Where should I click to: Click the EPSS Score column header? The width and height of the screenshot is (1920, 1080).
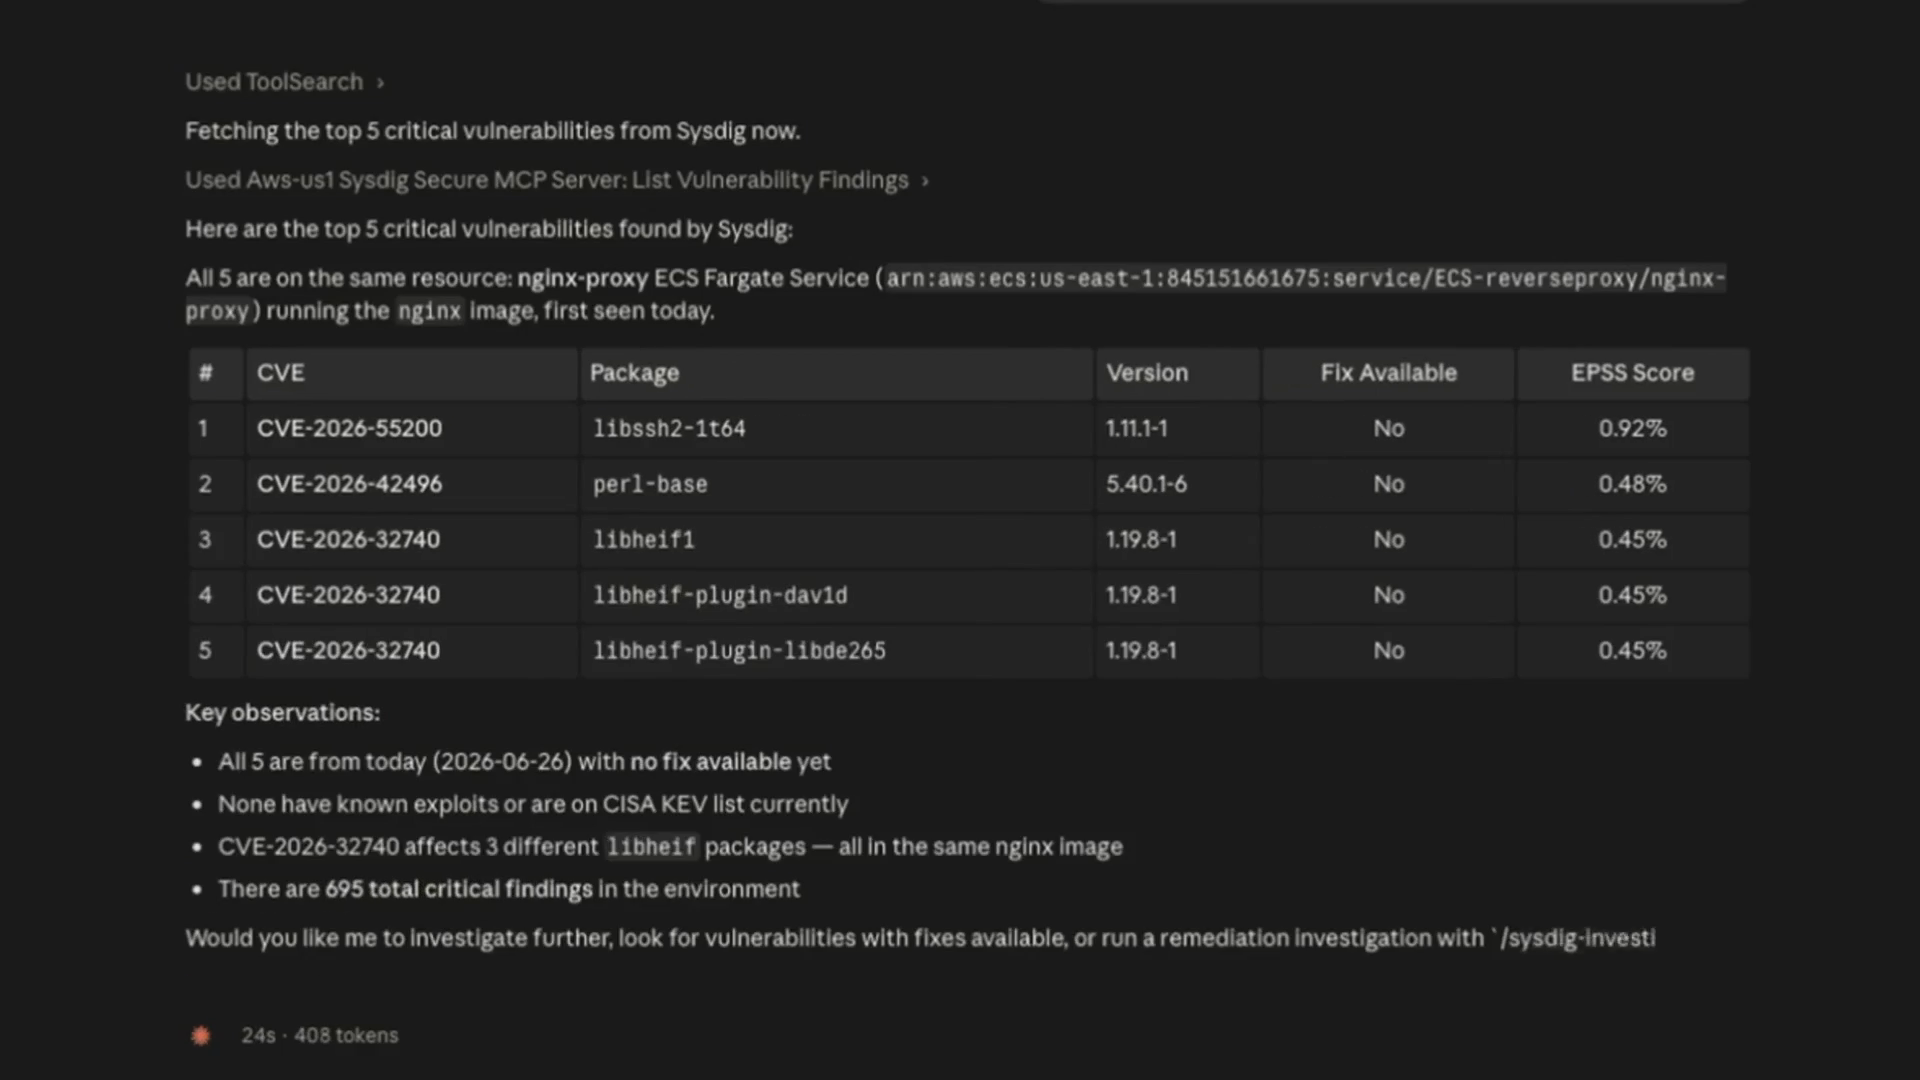pos(1632,373)
